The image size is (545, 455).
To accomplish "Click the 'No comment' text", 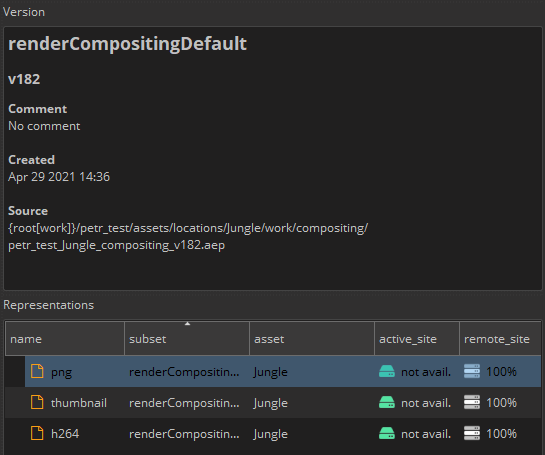I will click(44, 126).
